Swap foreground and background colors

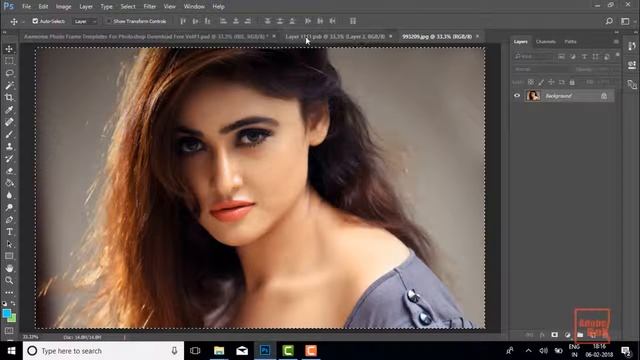[x=13, y=303]
